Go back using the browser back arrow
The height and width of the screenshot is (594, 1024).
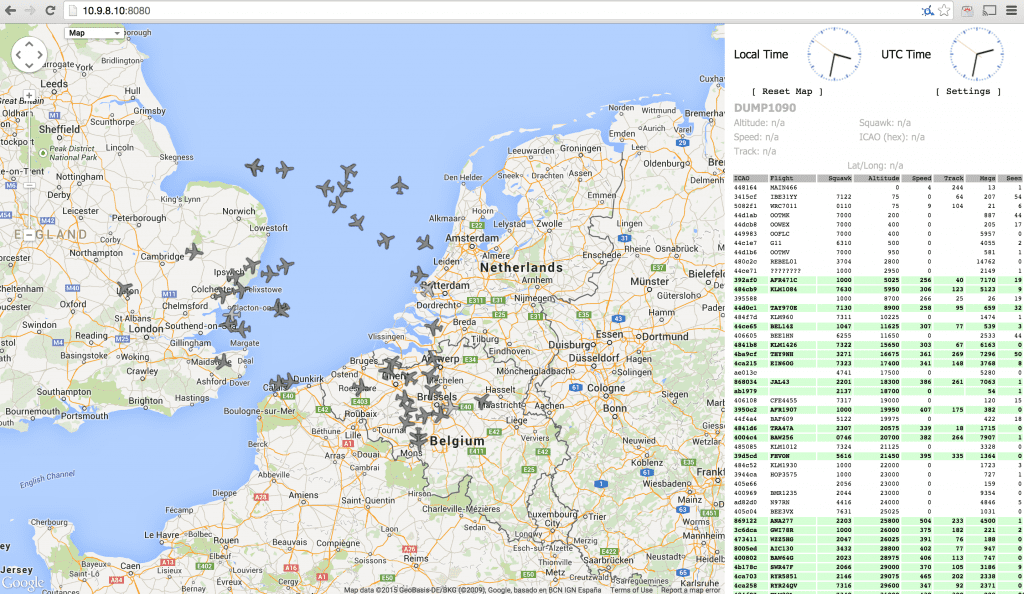click(10, 10)
